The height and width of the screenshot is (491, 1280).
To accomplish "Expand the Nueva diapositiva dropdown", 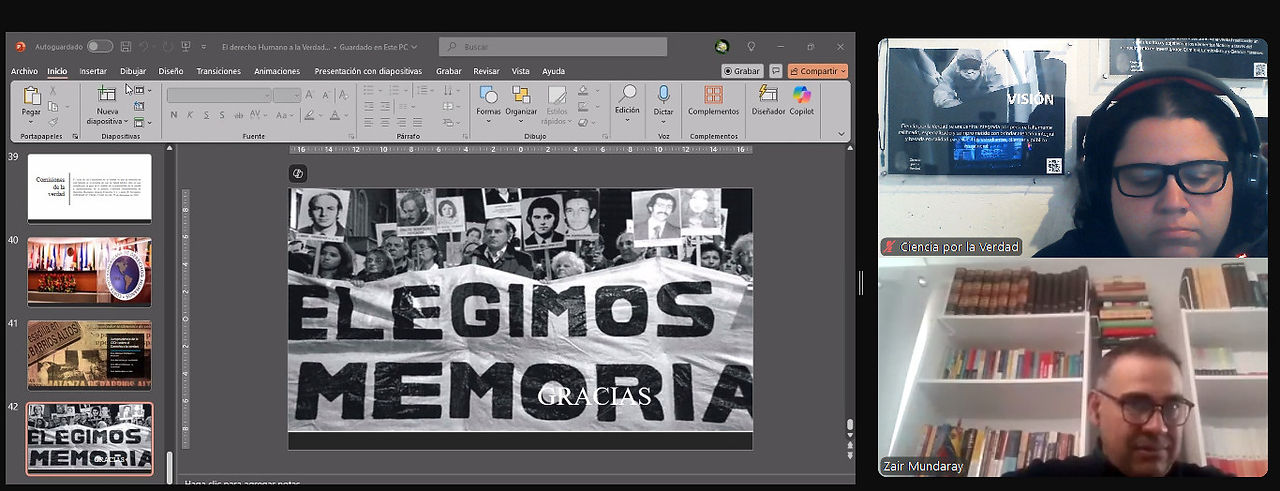I will pos(107,122).
